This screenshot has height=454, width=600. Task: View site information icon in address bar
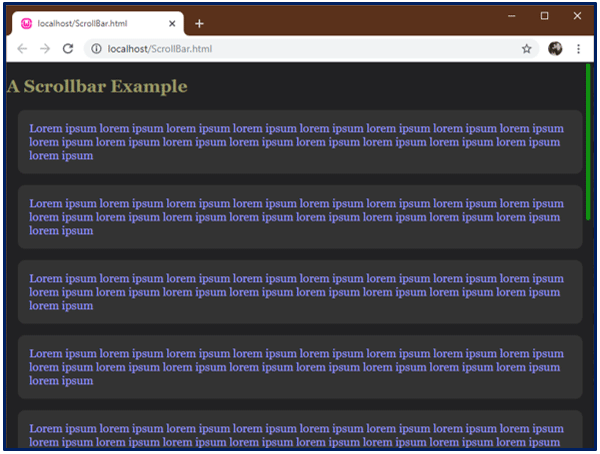click(96, 49)
